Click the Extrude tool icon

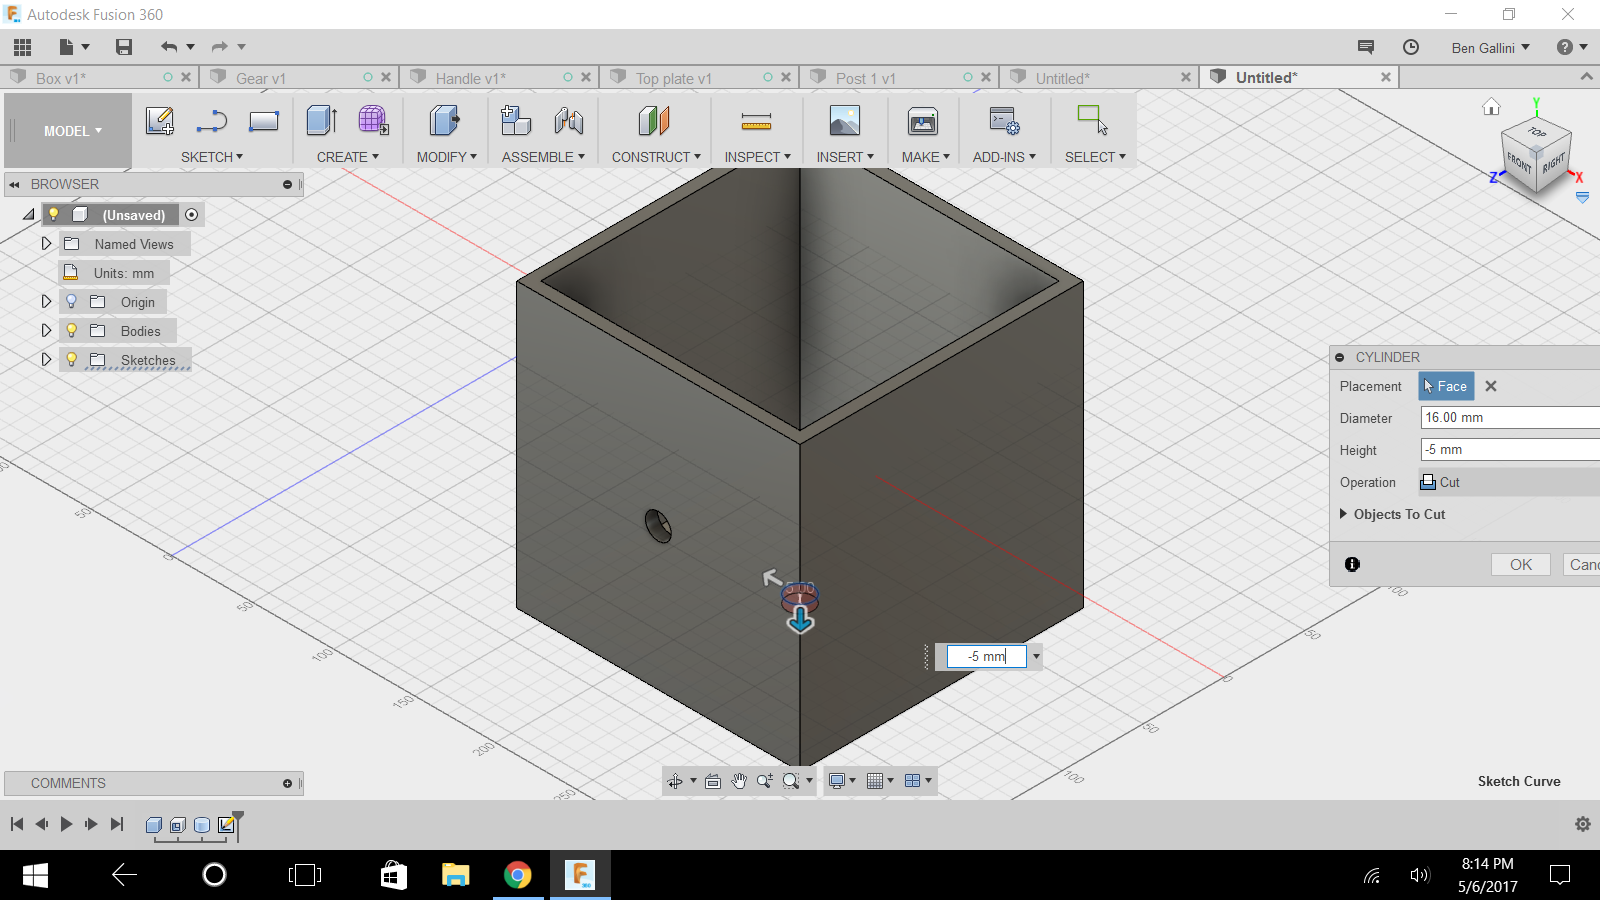pyautogui.click(x=322, y=121)
